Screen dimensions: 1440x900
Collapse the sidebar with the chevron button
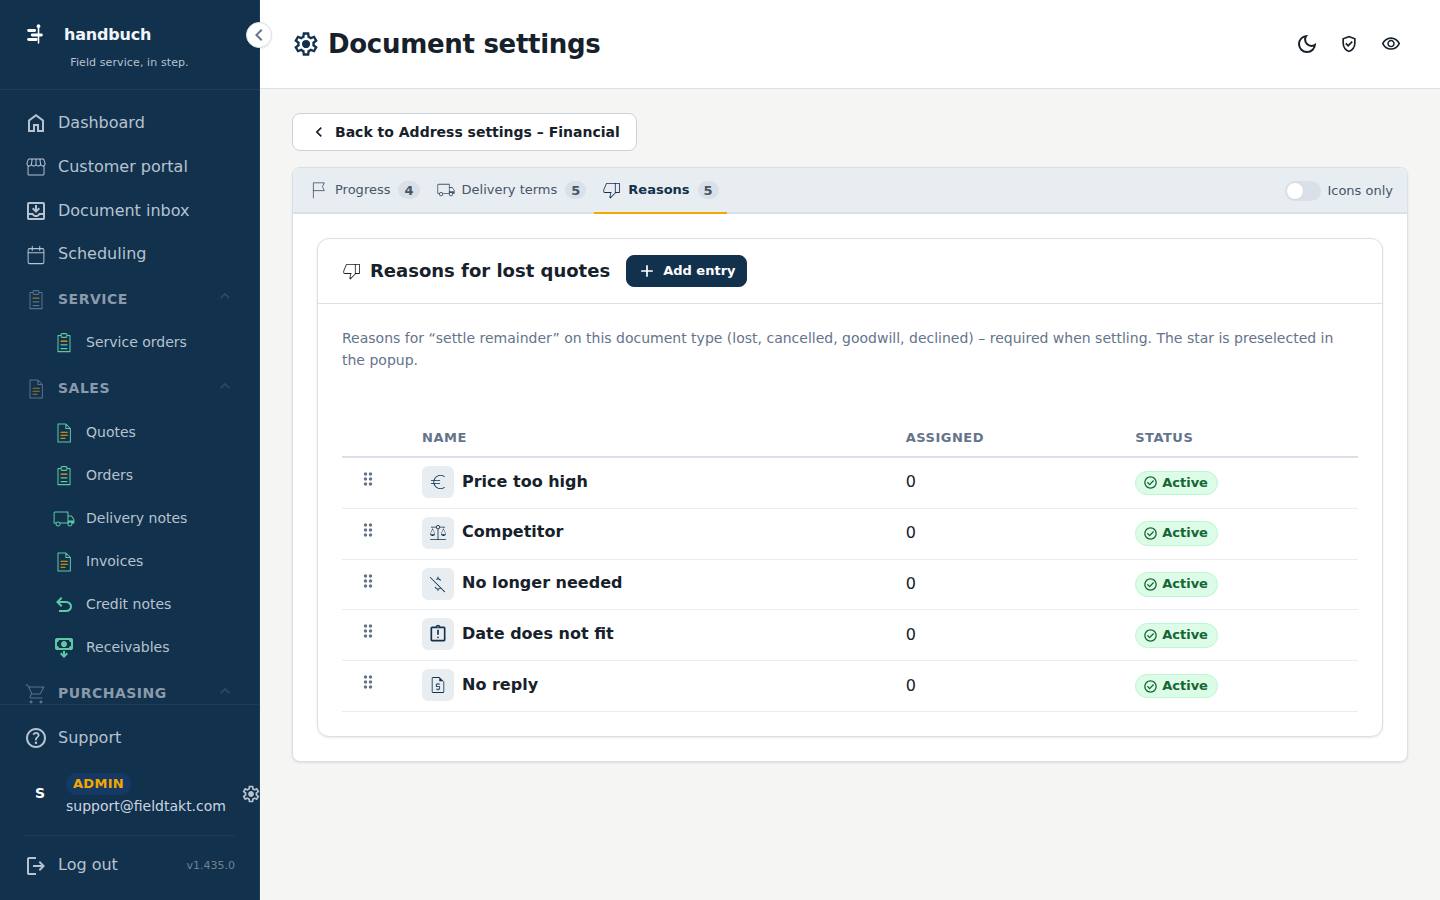point(258,35)
